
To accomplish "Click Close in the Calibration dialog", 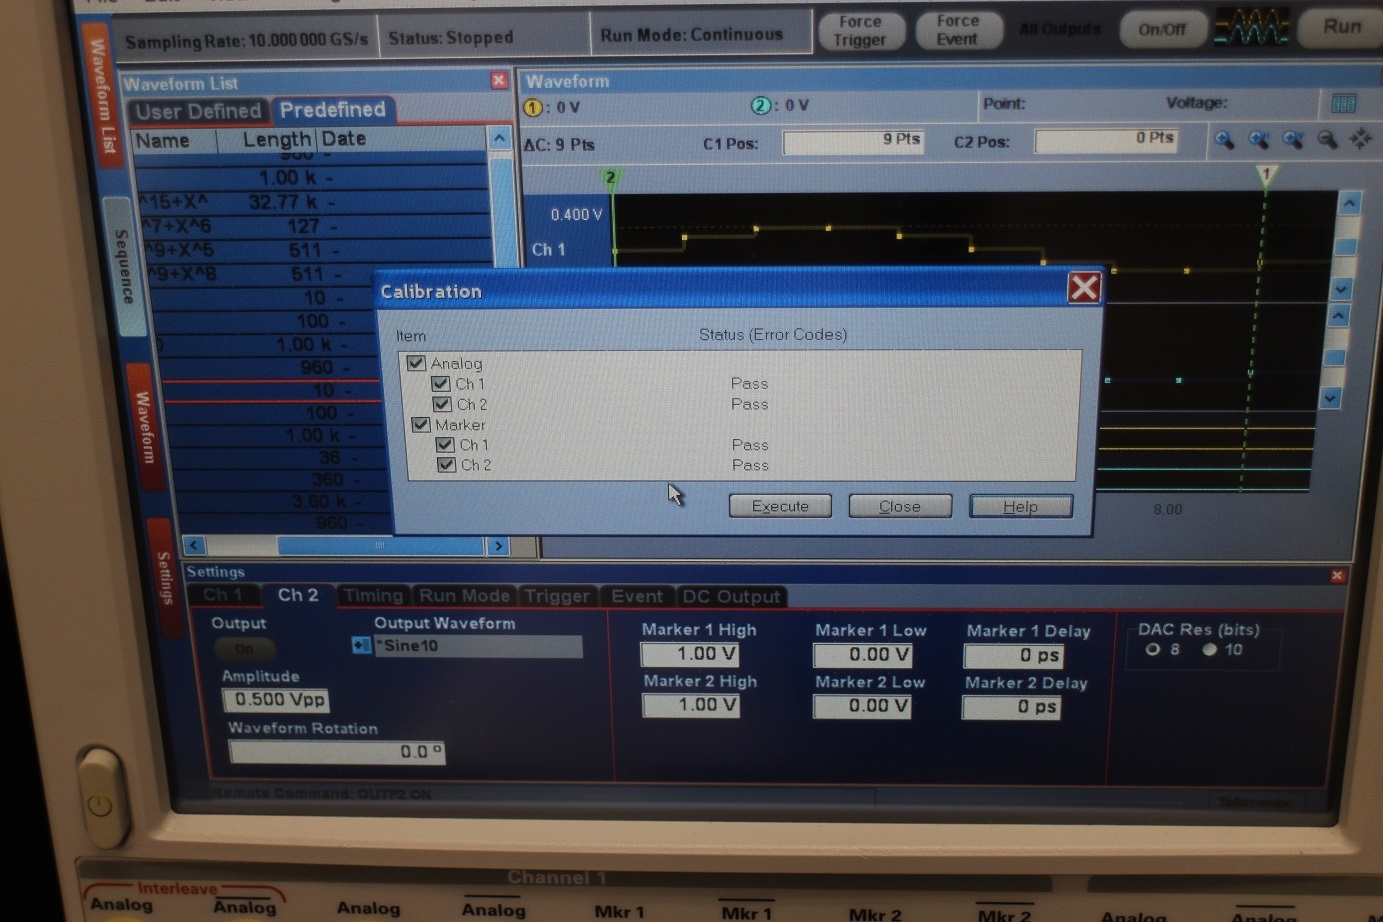I will tap(900, 506).
